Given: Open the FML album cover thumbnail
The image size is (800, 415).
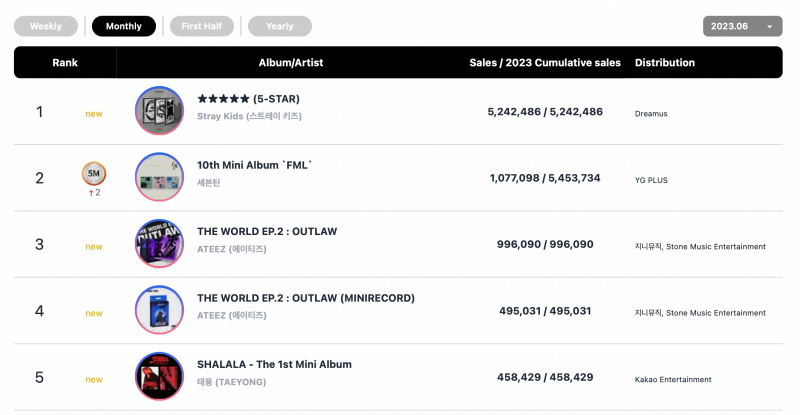Looking at the screenshot, I should (159, 177).
